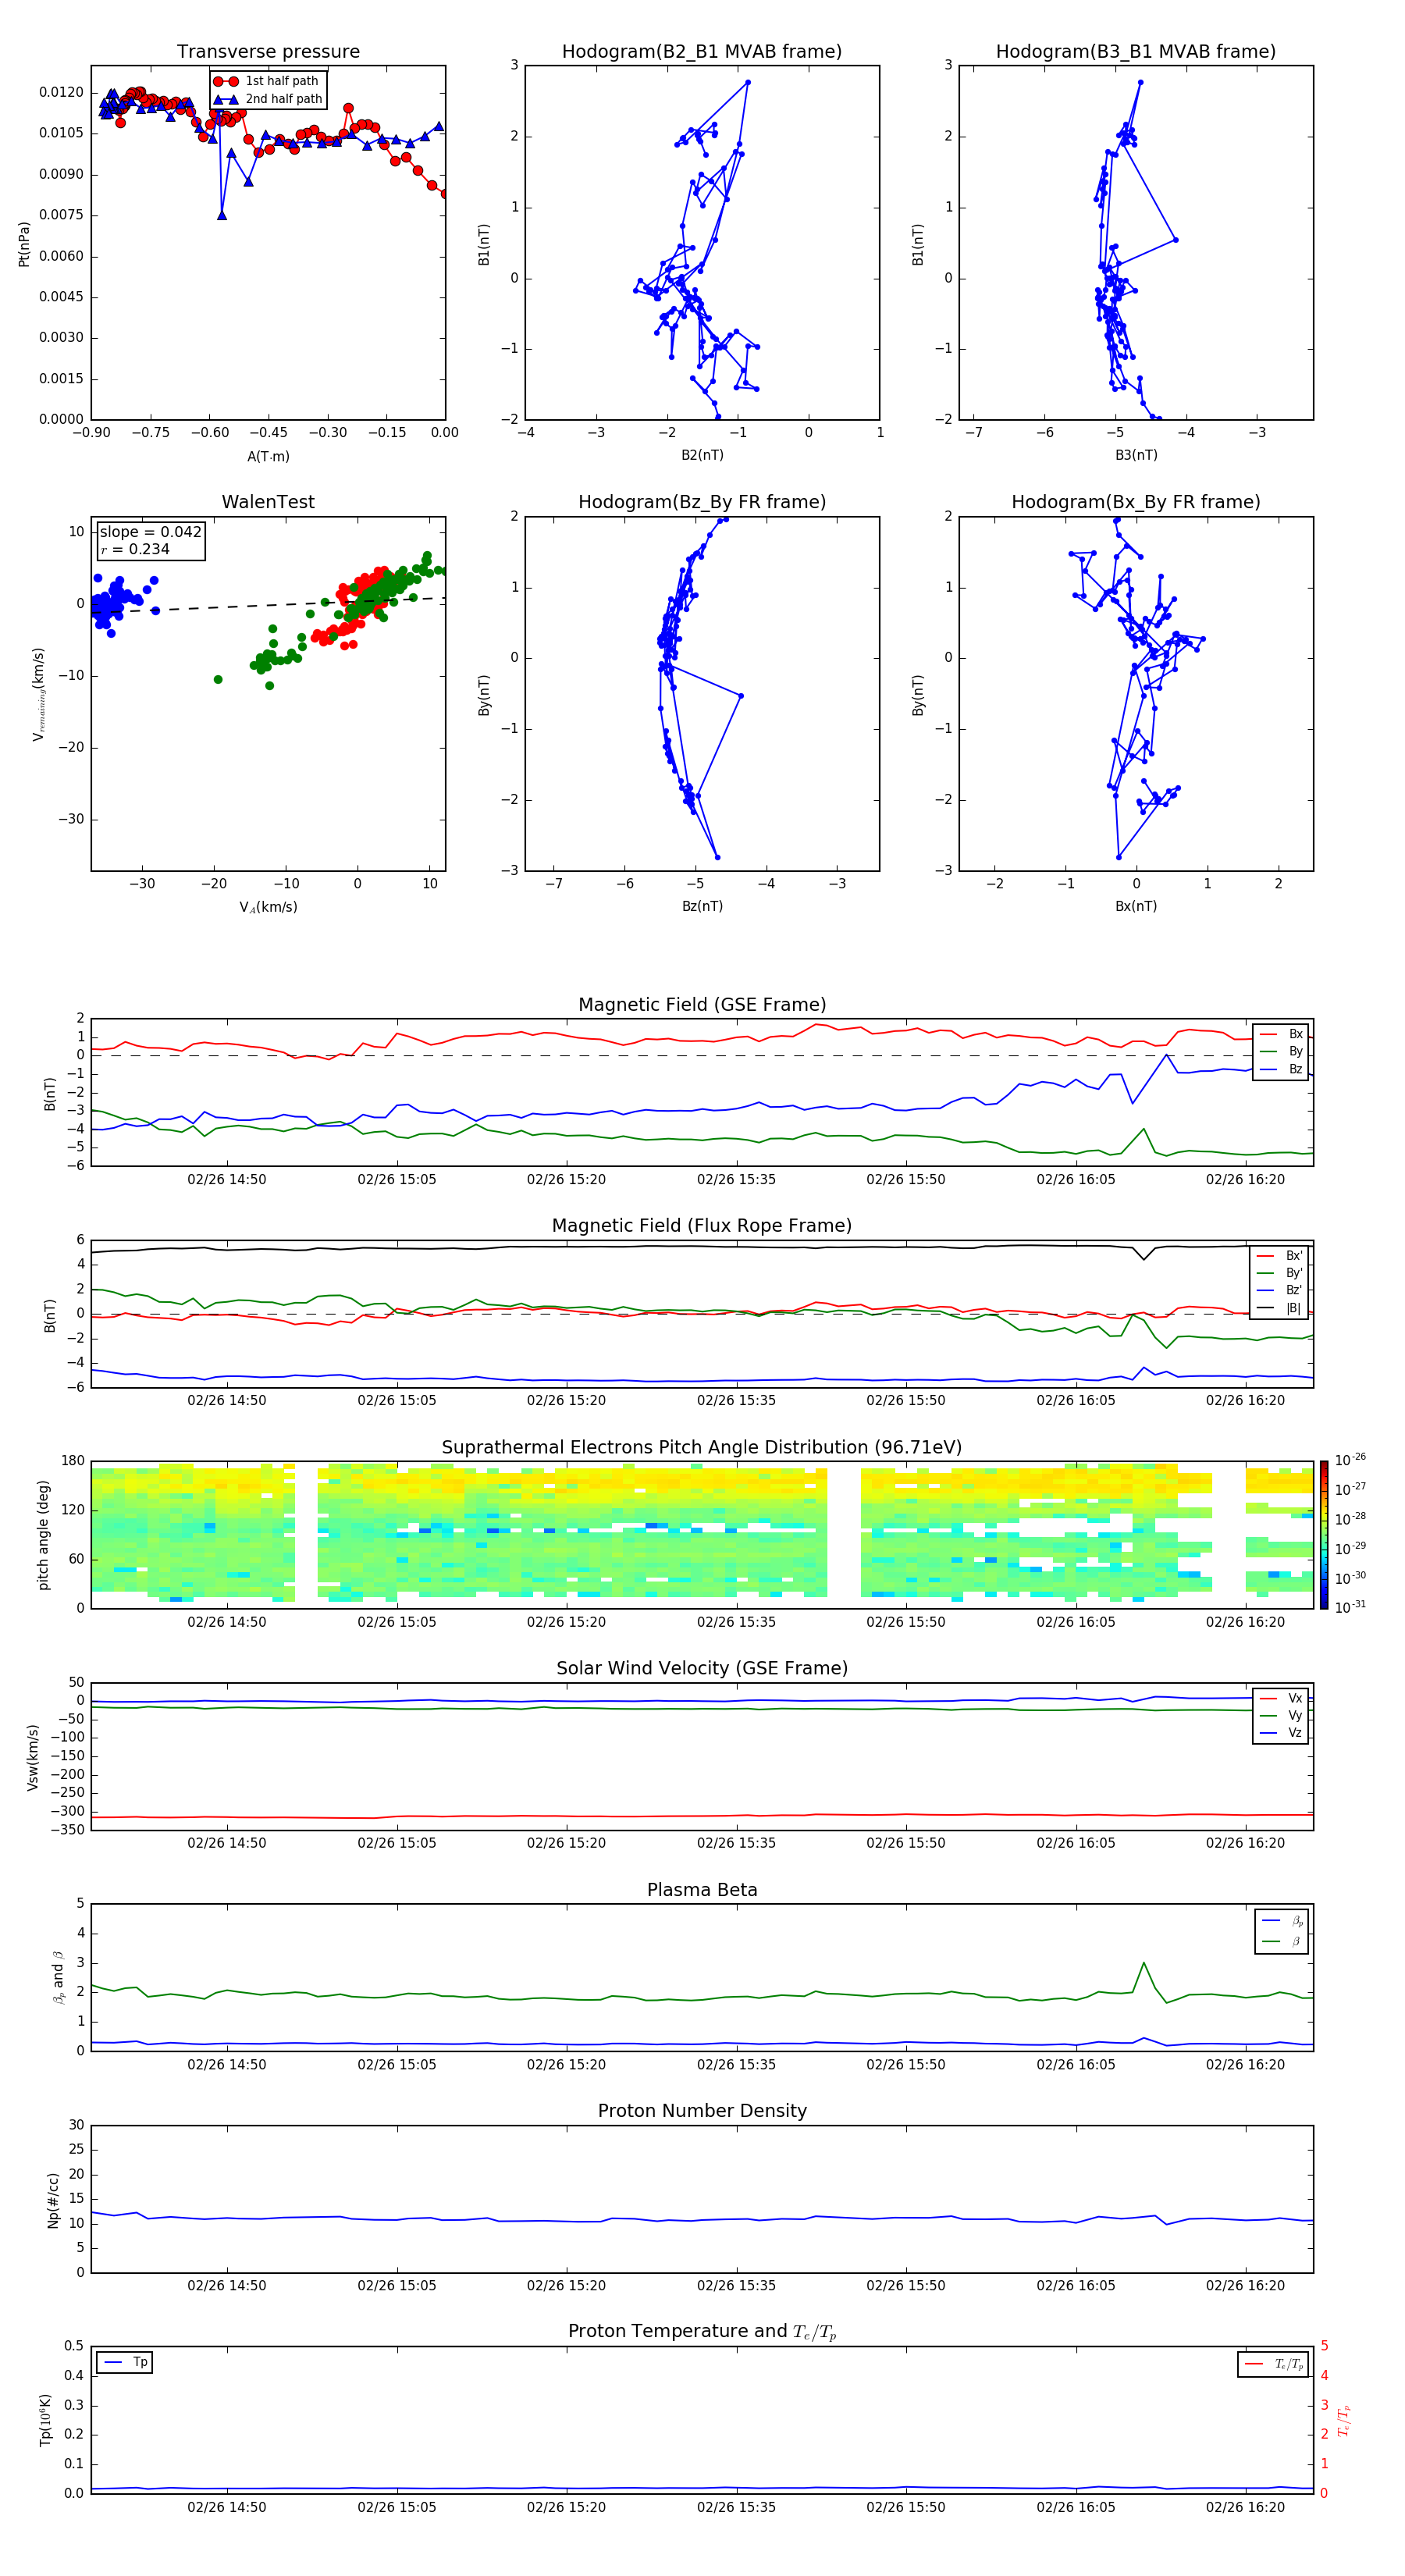Click the 'Magnetic Field (Flux Rope Frame)' title
This screenshot has height=2576, width=1405.
coord(702,1226)
